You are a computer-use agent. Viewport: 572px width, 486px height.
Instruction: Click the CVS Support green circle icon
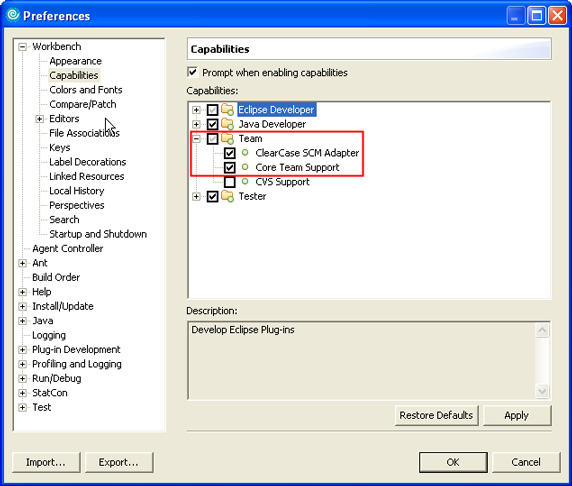click(245, 181)
